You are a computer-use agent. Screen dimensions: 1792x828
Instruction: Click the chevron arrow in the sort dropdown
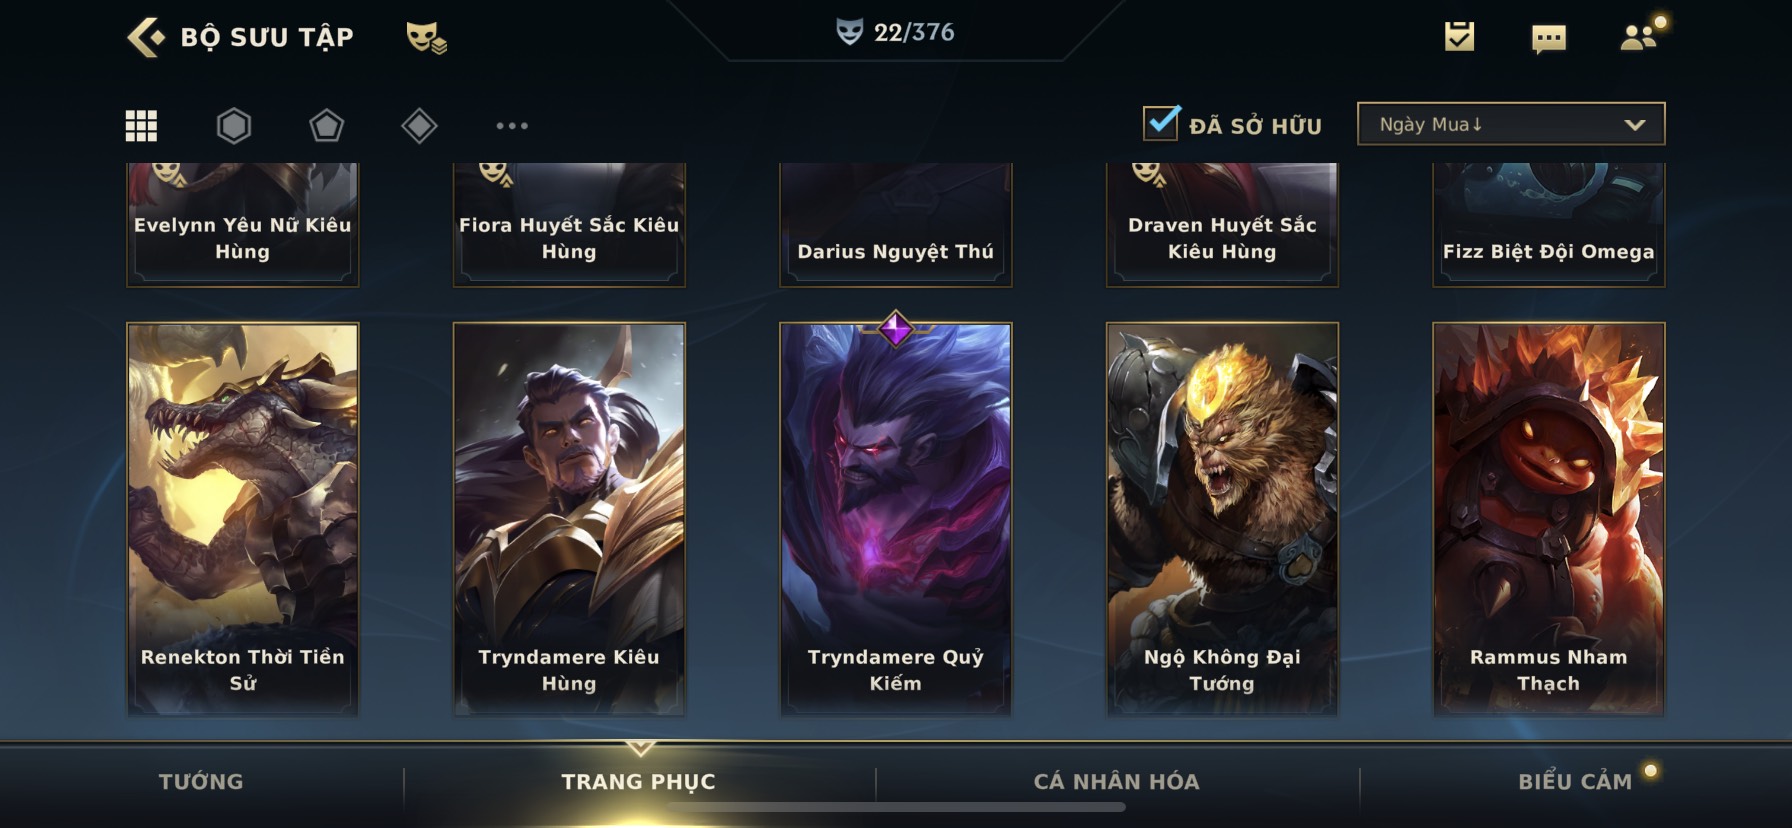pos(1635,125)
